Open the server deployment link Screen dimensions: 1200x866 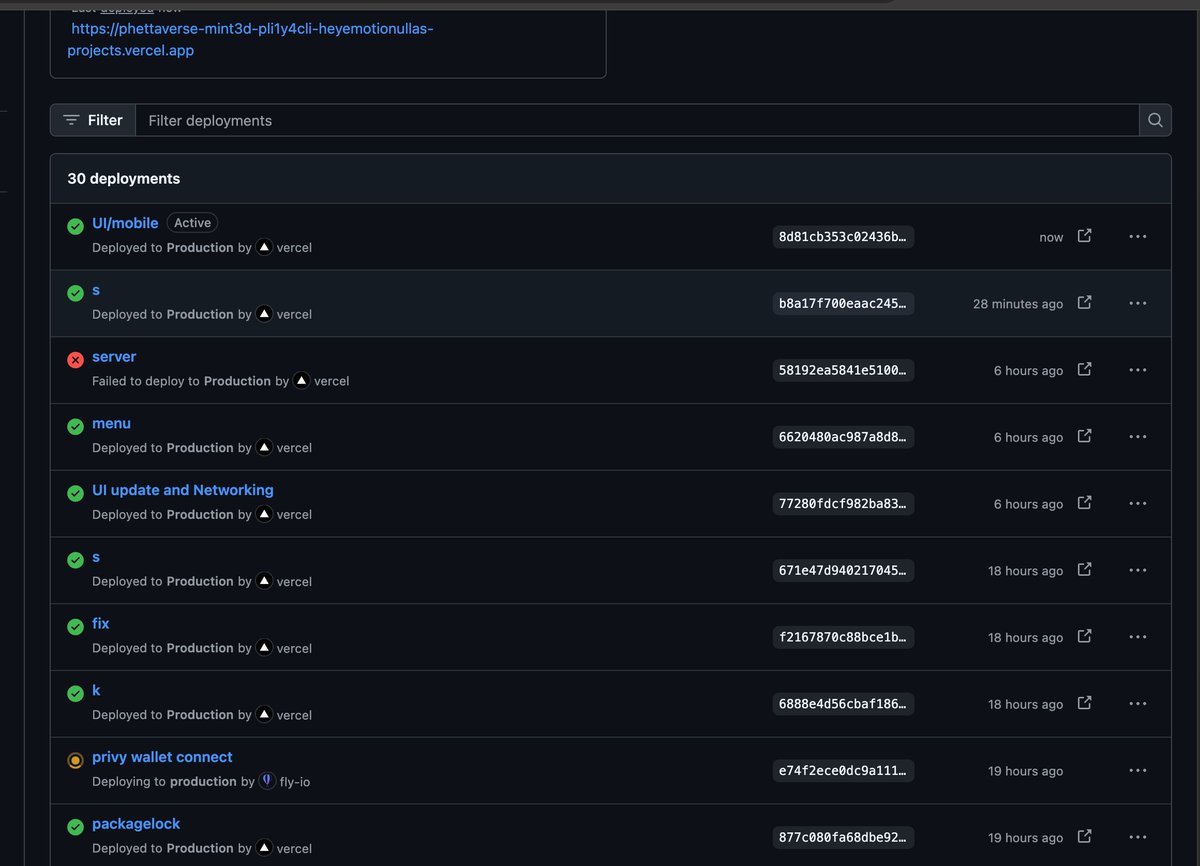click(114, 357)
